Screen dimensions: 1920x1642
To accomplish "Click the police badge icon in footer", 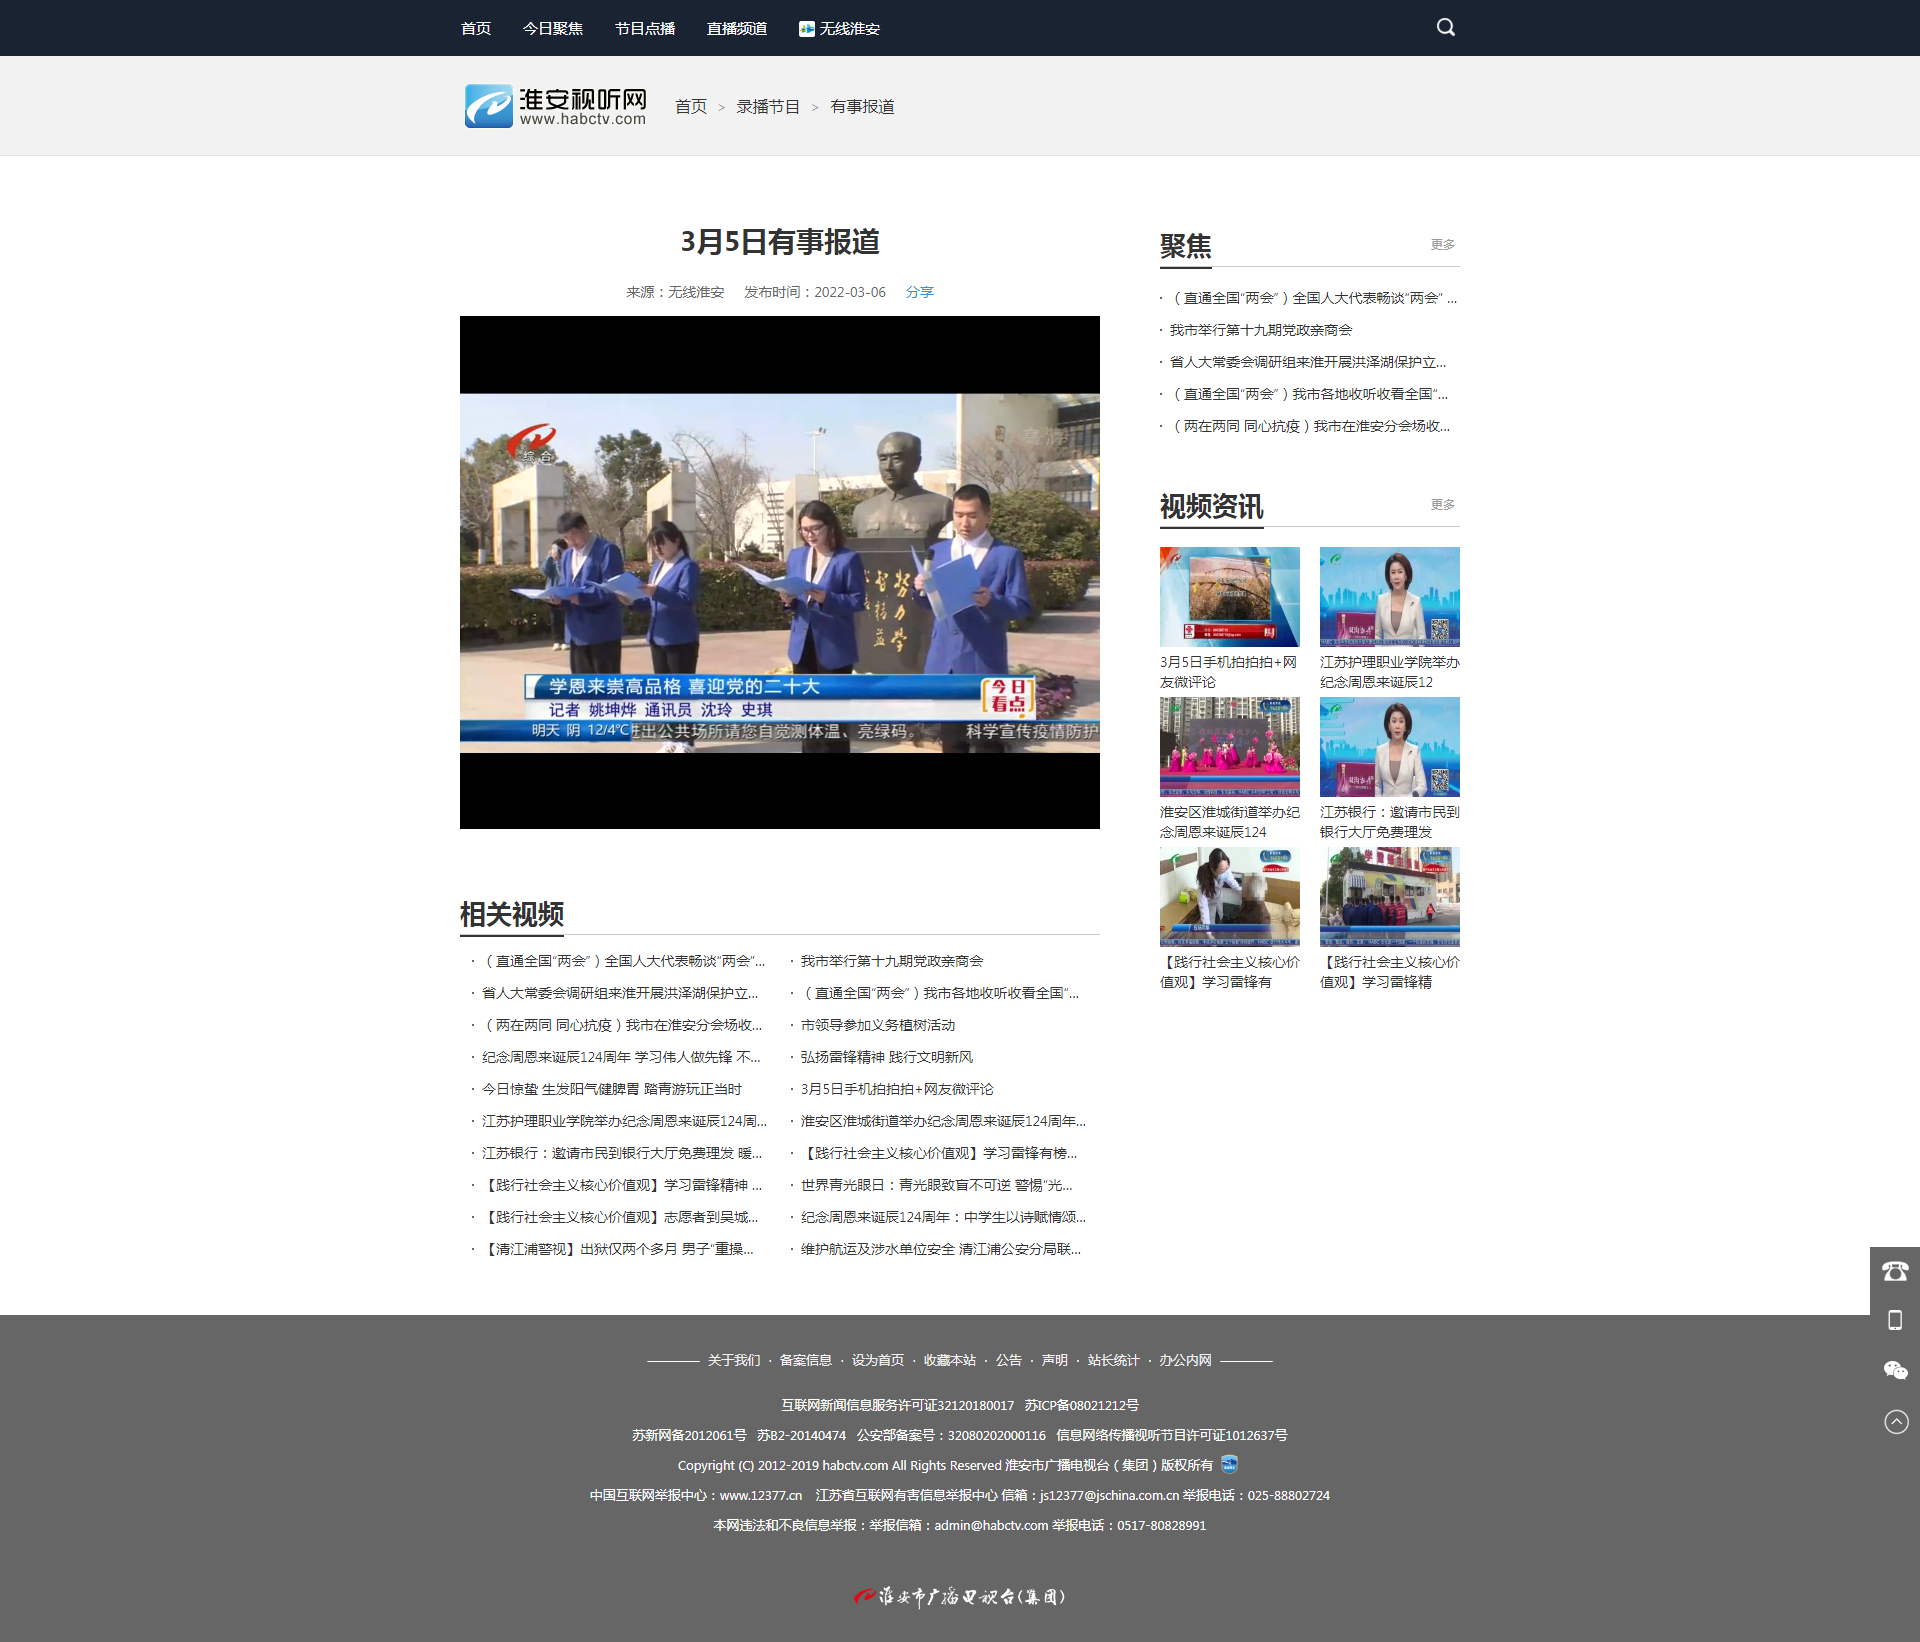I will [1230, 1465].
